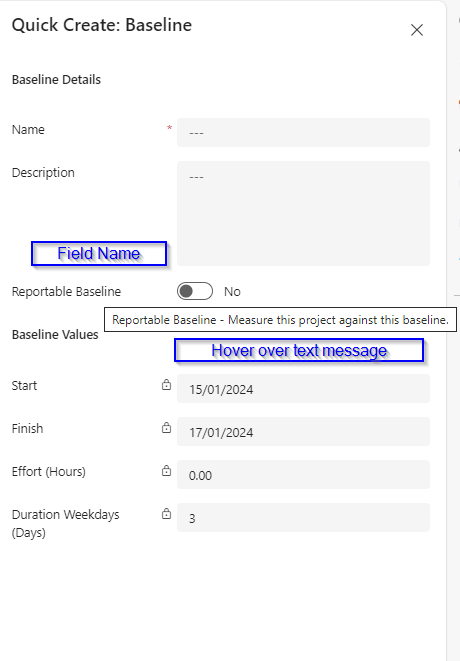The height and width of the screenshot is (661, 460).
Task: Select the Start date field 15/01/2024
Action: pos(303,389)
